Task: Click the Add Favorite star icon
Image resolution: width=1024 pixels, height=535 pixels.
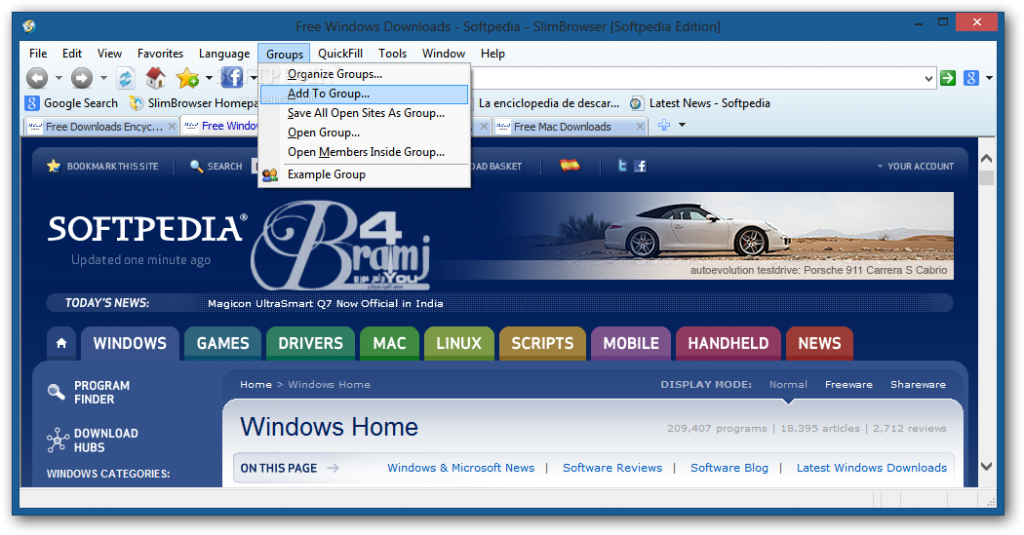Action: (187, 78)
